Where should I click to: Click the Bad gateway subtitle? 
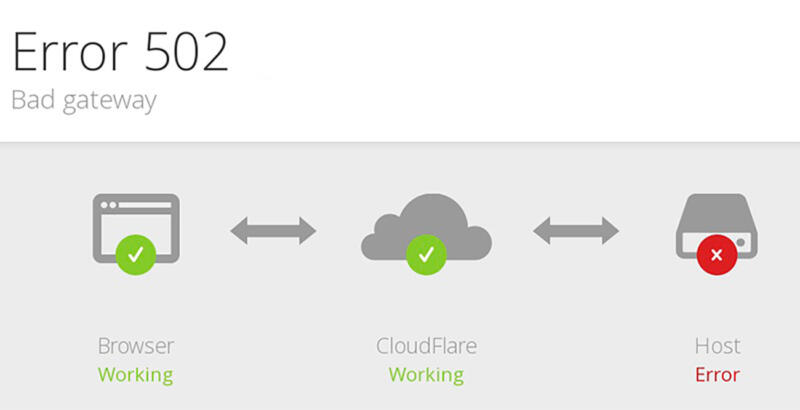coord(84,101)
